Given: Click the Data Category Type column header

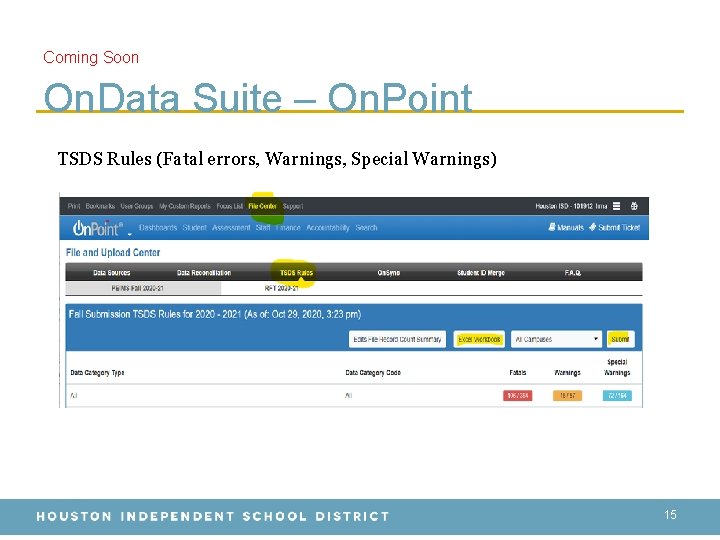Looking at the screenshot, I should pyautogui.click(x=97, y=373).
